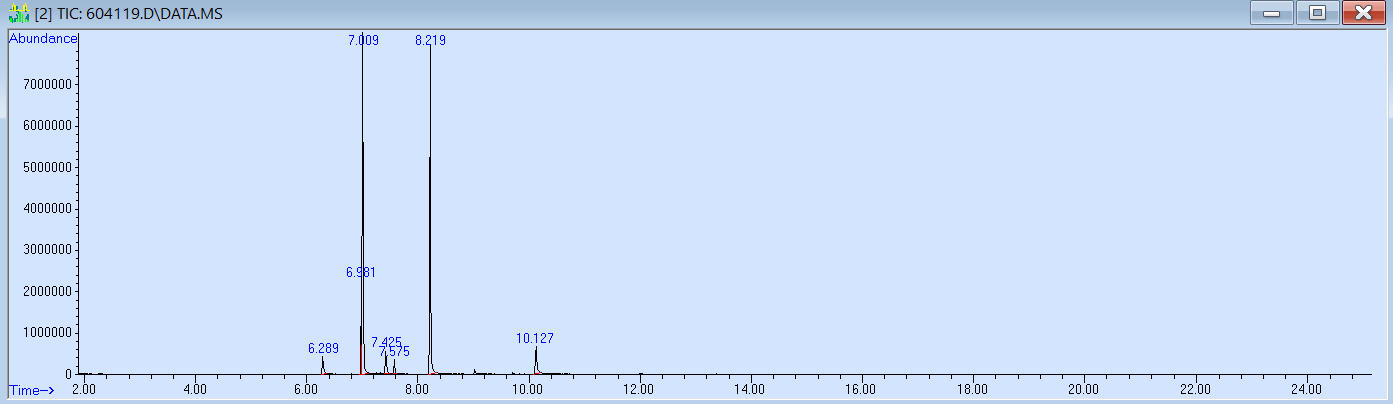Minimize the TIC chromatogram window
Image resolution: width=1393 pixels, height=404 pixels.
pos(1272,13)
